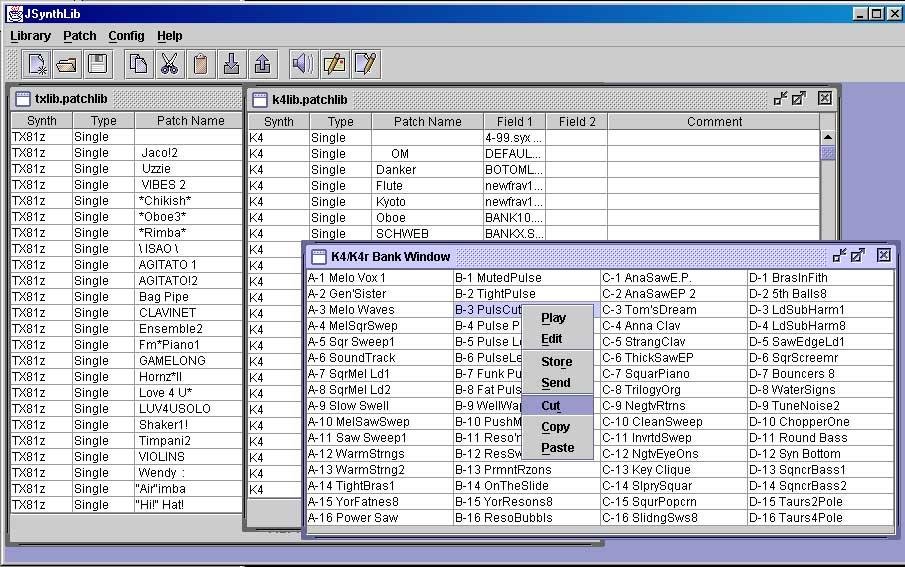Select bank cell C-13 Key Clique
The width and height of the screenshot is (905, 567).
click(x=674, y=470)
